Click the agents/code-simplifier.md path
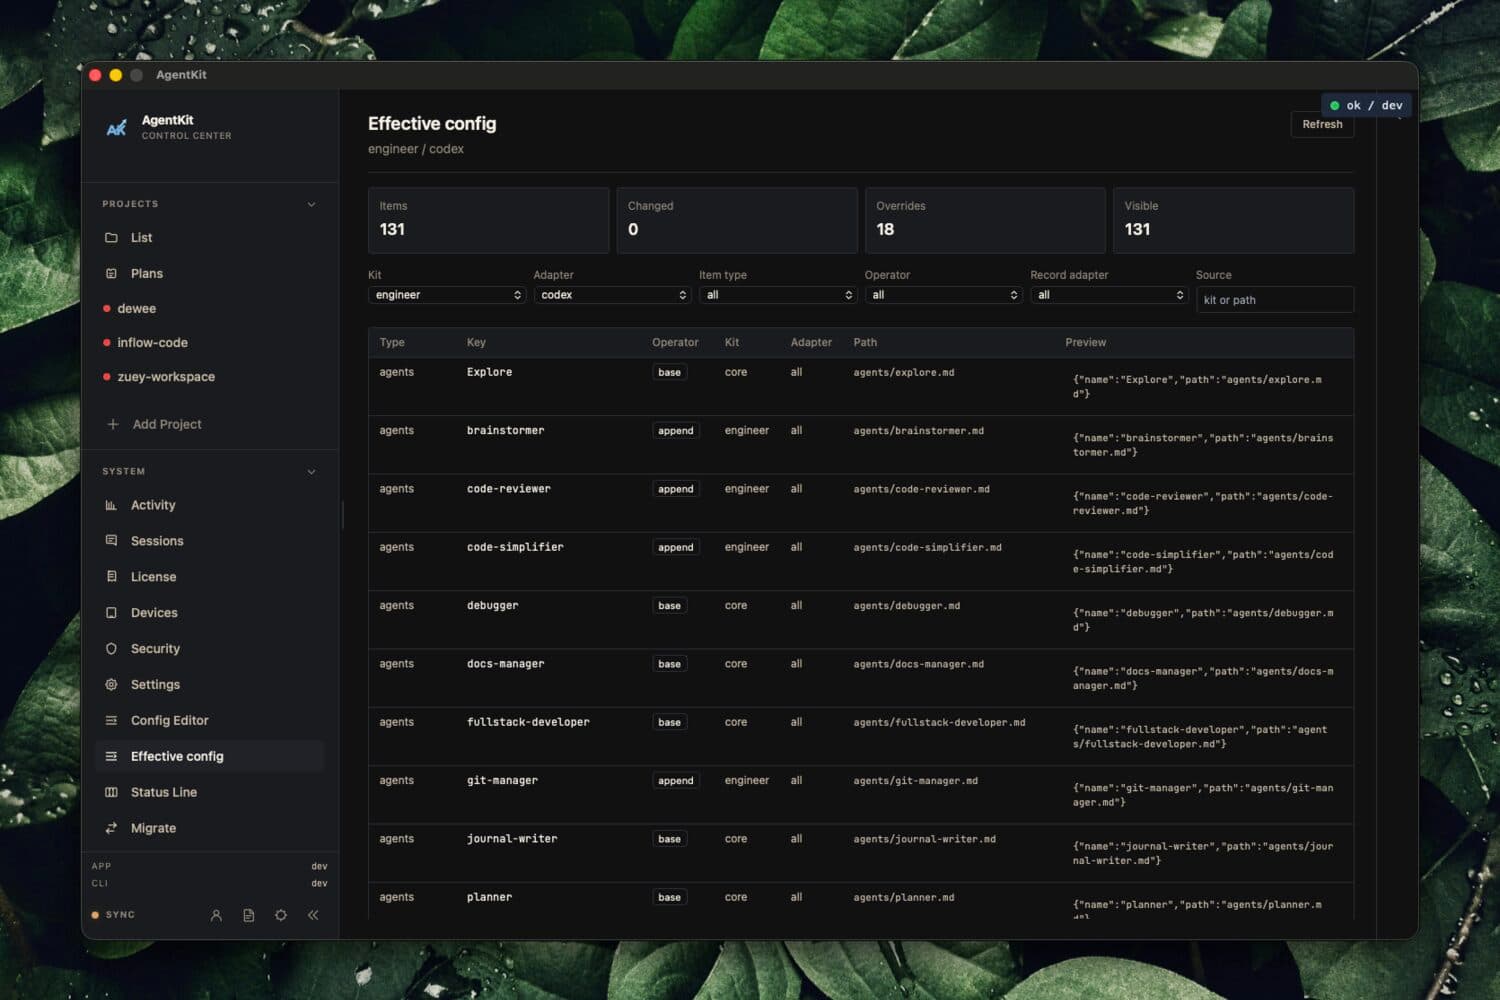This screenshot has width=1500, height=1000. 927,548
